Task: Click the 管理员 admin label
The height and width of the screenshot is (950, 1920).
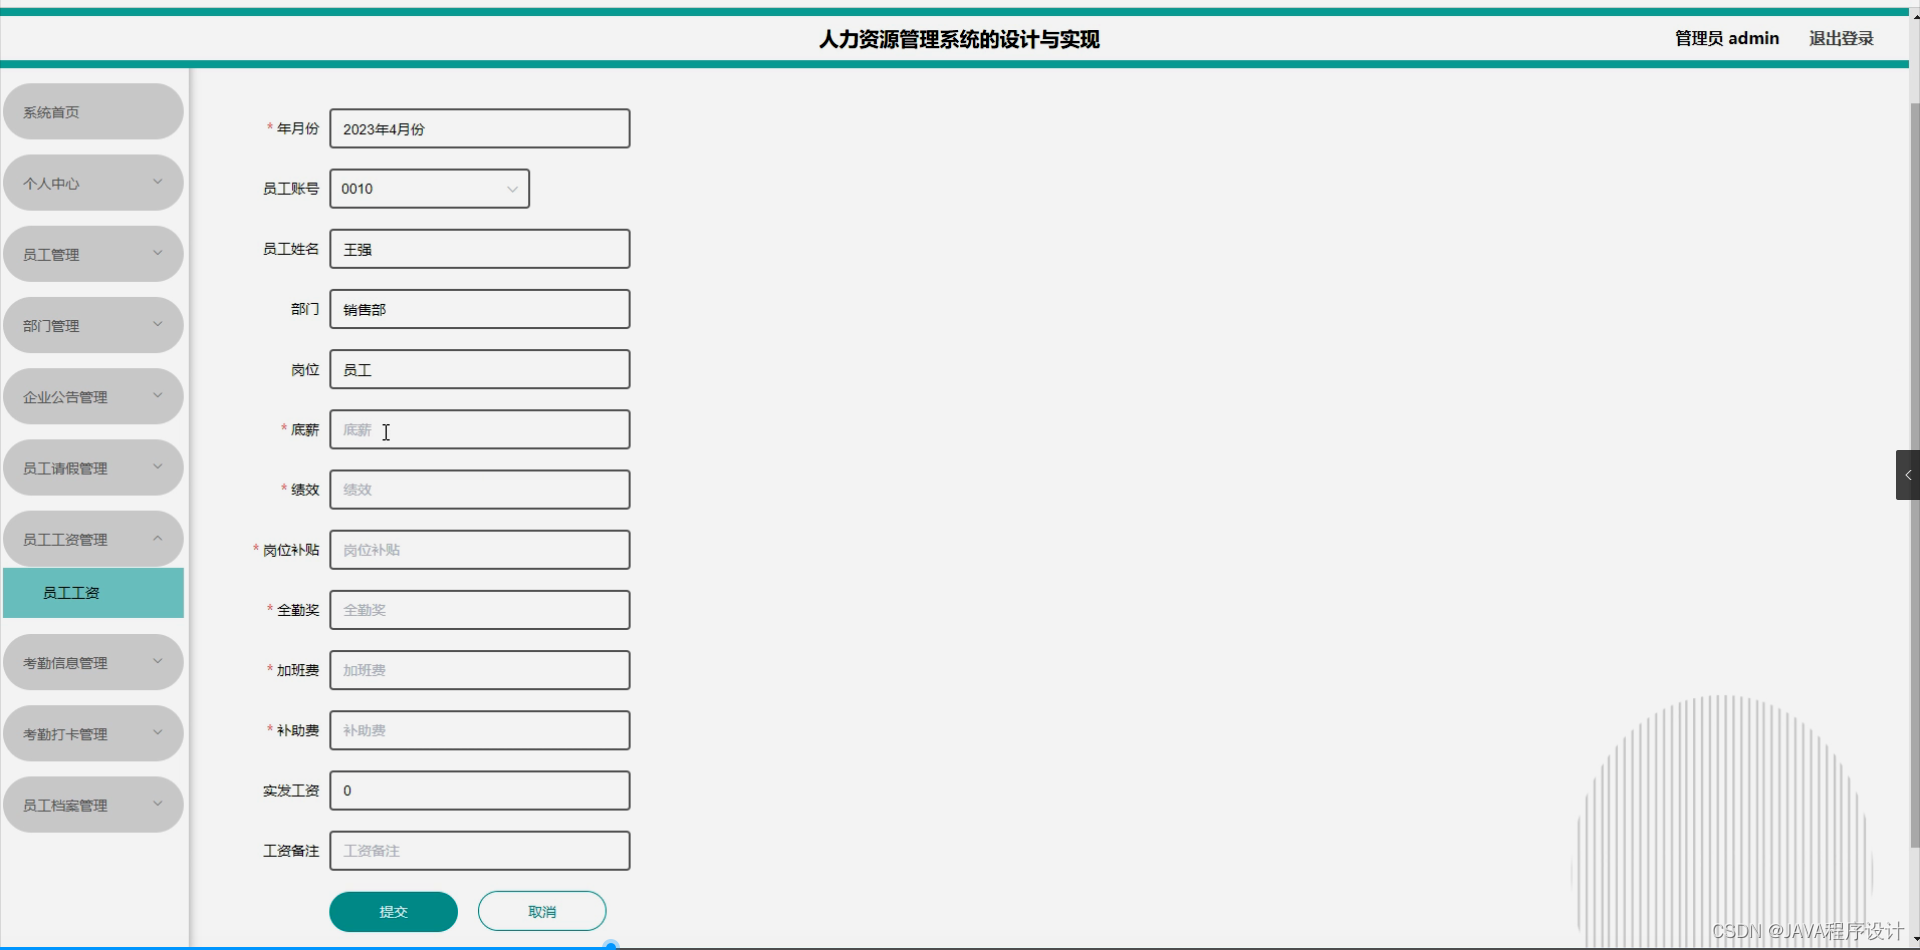Action: 1727,38
